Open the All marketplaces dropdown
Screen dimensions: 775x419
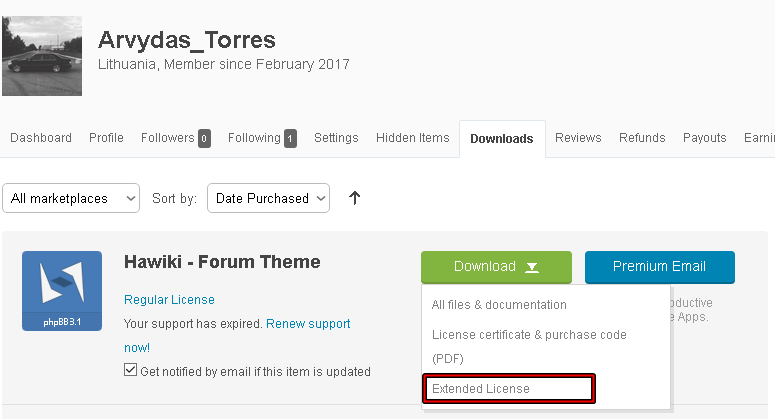[71, 198]
